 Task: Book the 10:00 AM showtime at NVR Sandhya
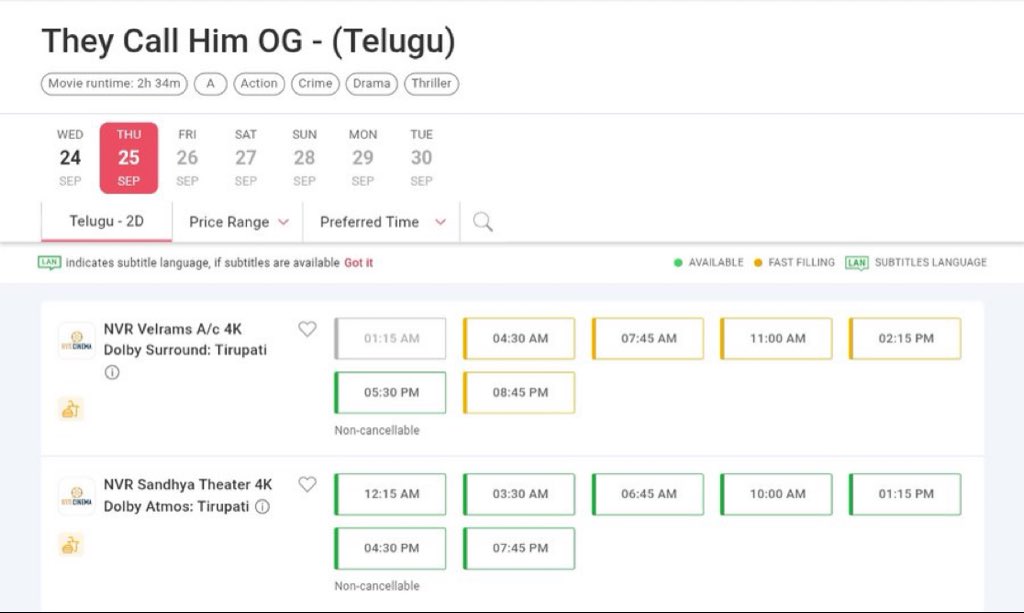coord(776,494)
